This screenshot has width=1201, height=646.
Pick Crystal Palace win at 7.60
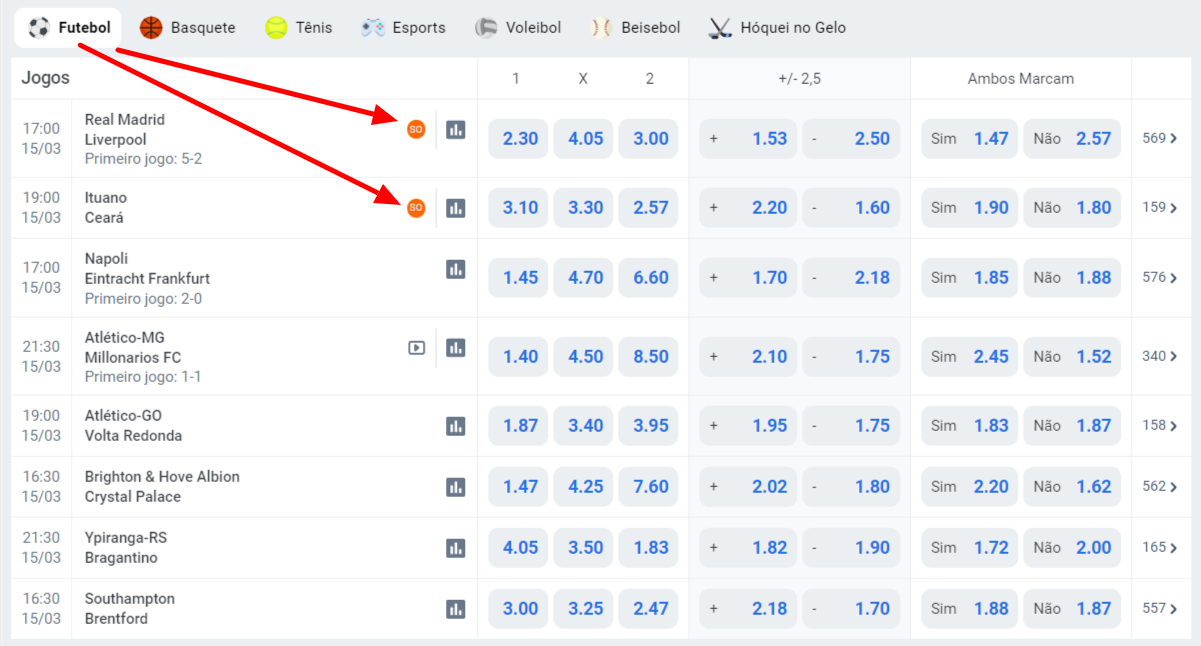[649, 487]
